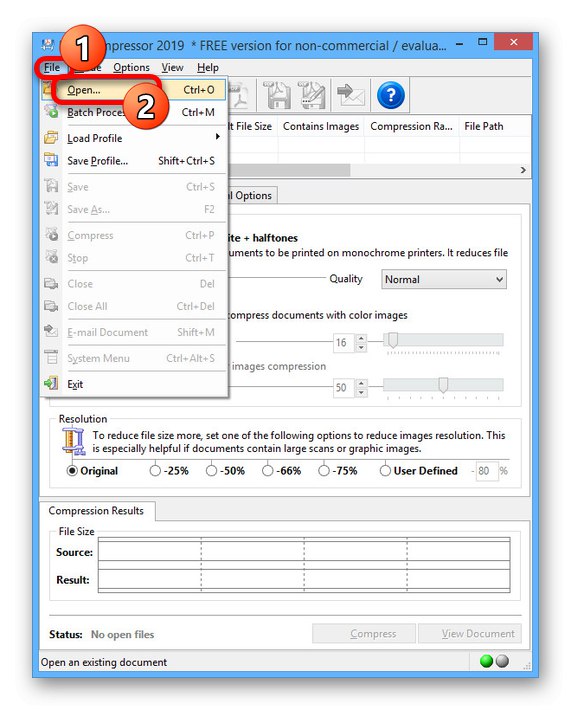This screenshot has height=710, width=571.
Task: Click the numeric field showing 16
Action: point(344,342)
